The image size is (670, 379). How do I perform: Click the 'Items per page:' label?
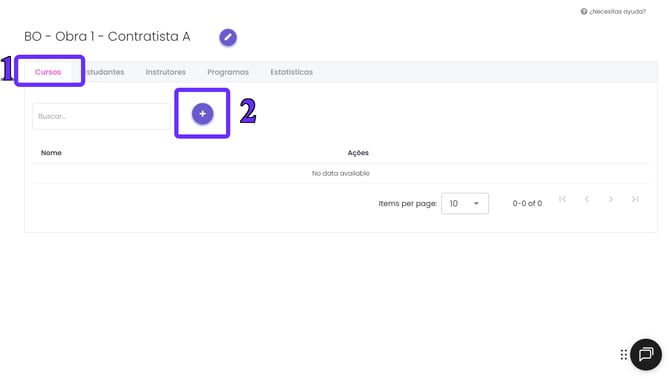[x=408, y=204]
